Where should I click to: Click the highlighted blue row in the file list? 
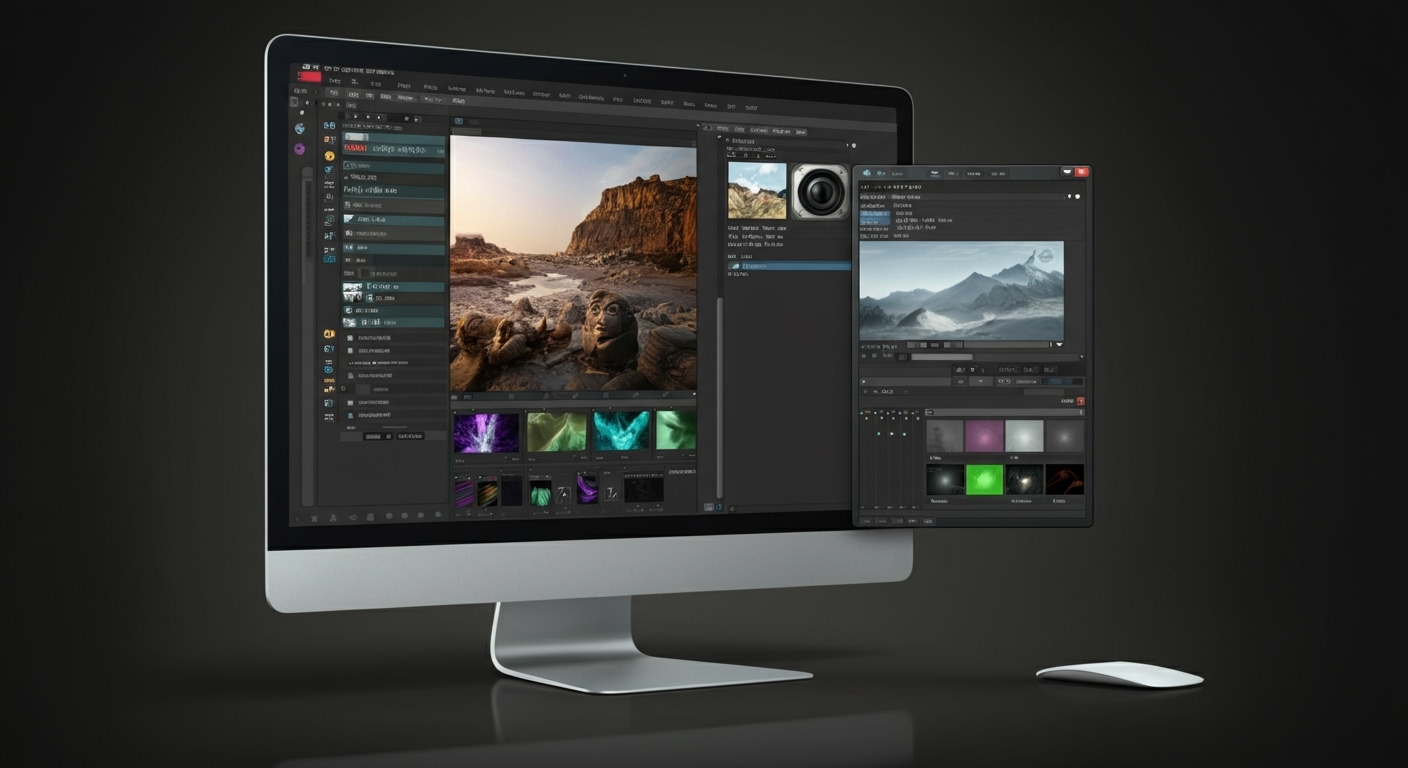coord(790,266)
